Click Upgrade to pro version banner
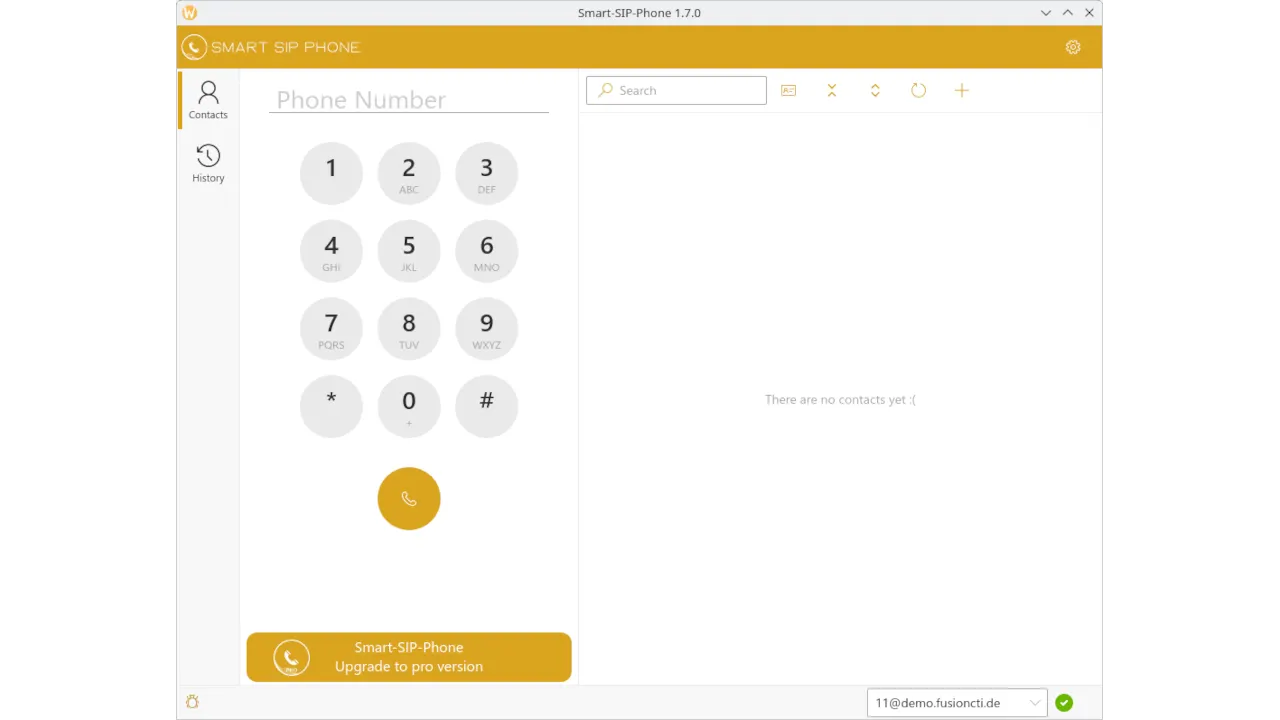 (409, 657)
